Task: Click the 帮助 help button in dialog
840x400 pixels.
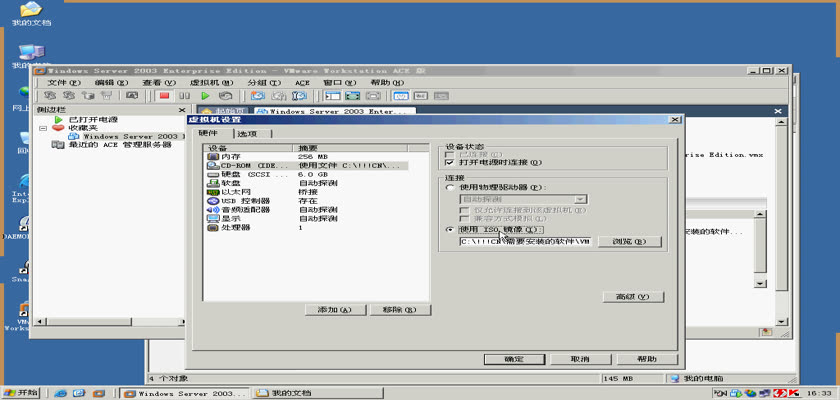Action: point(647,359)
